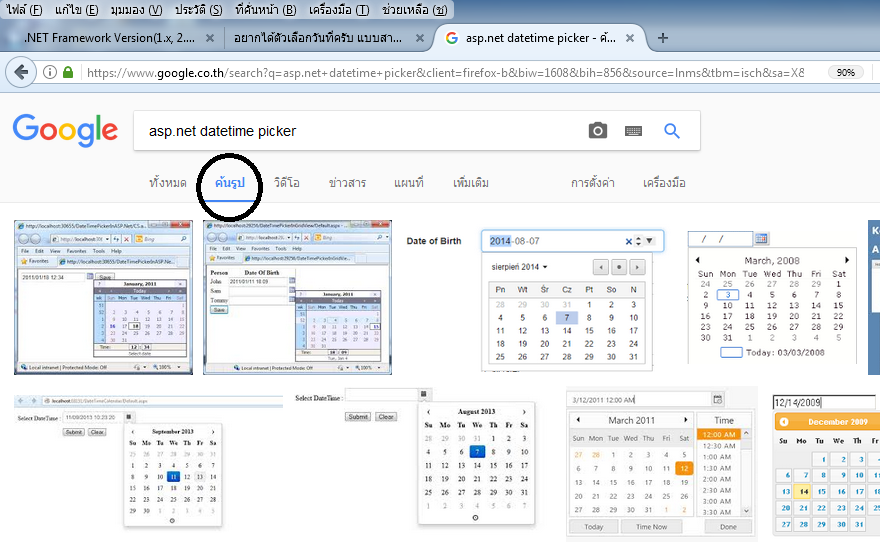The height and width of the screenshot is (548, 880).
Task: Open the แก้ไข (E) menu
Action: [x=76, y=10]
